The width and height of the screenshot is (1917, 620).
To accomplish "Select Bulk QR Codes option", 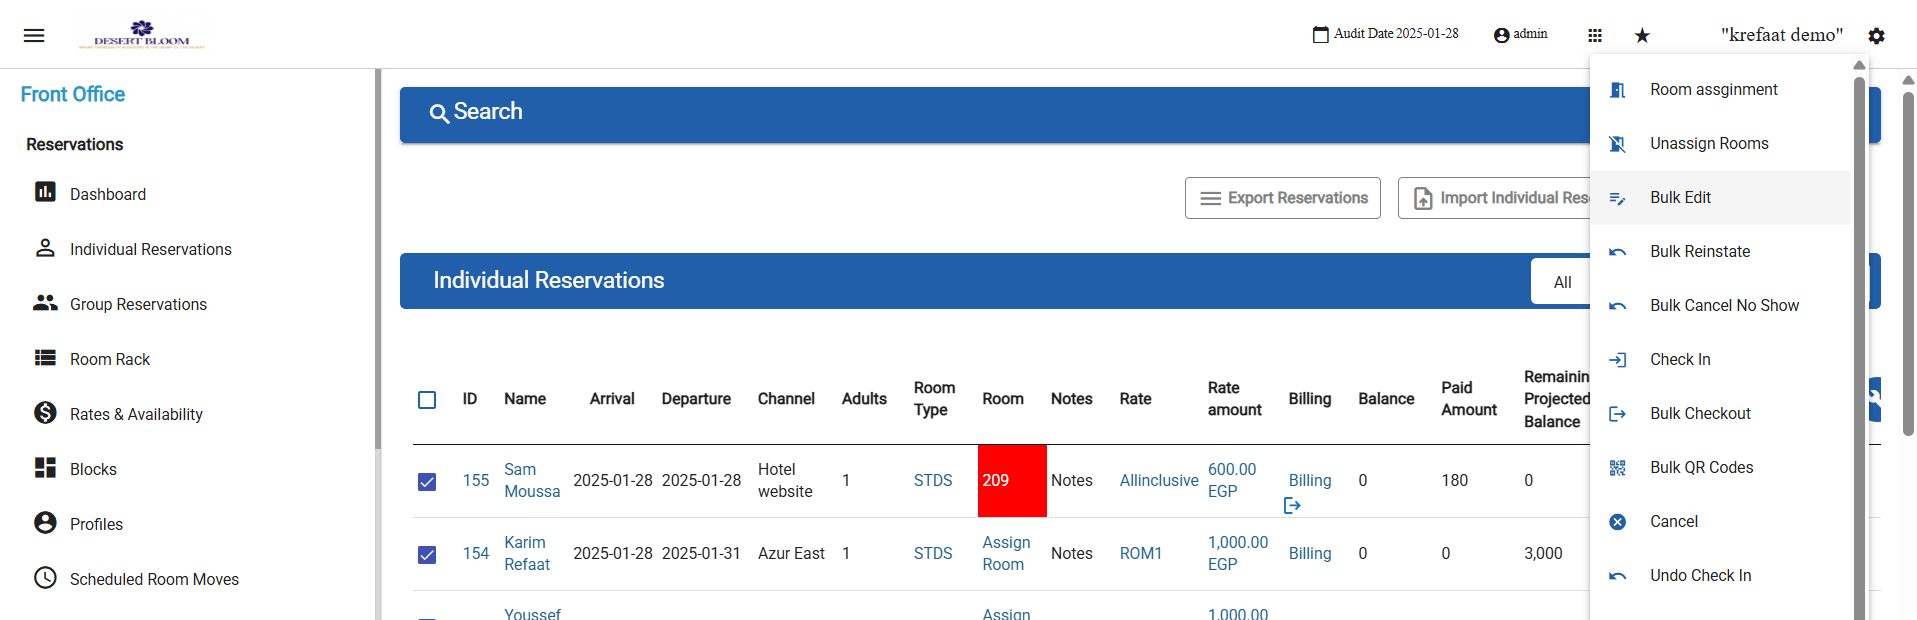I will click(1720, 468).
